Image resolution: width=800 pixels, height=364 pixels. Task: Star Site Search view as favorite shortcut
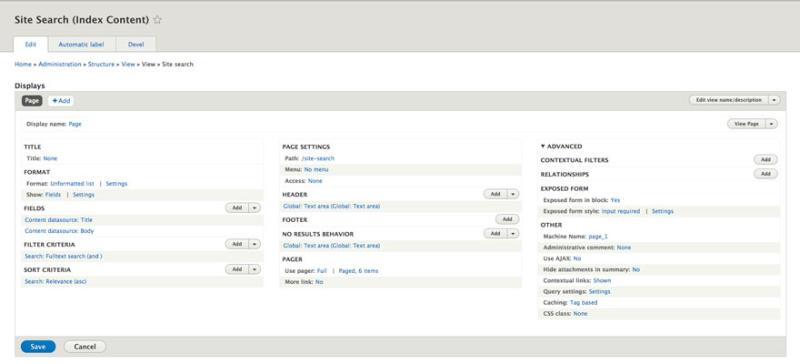pos(158,20)
